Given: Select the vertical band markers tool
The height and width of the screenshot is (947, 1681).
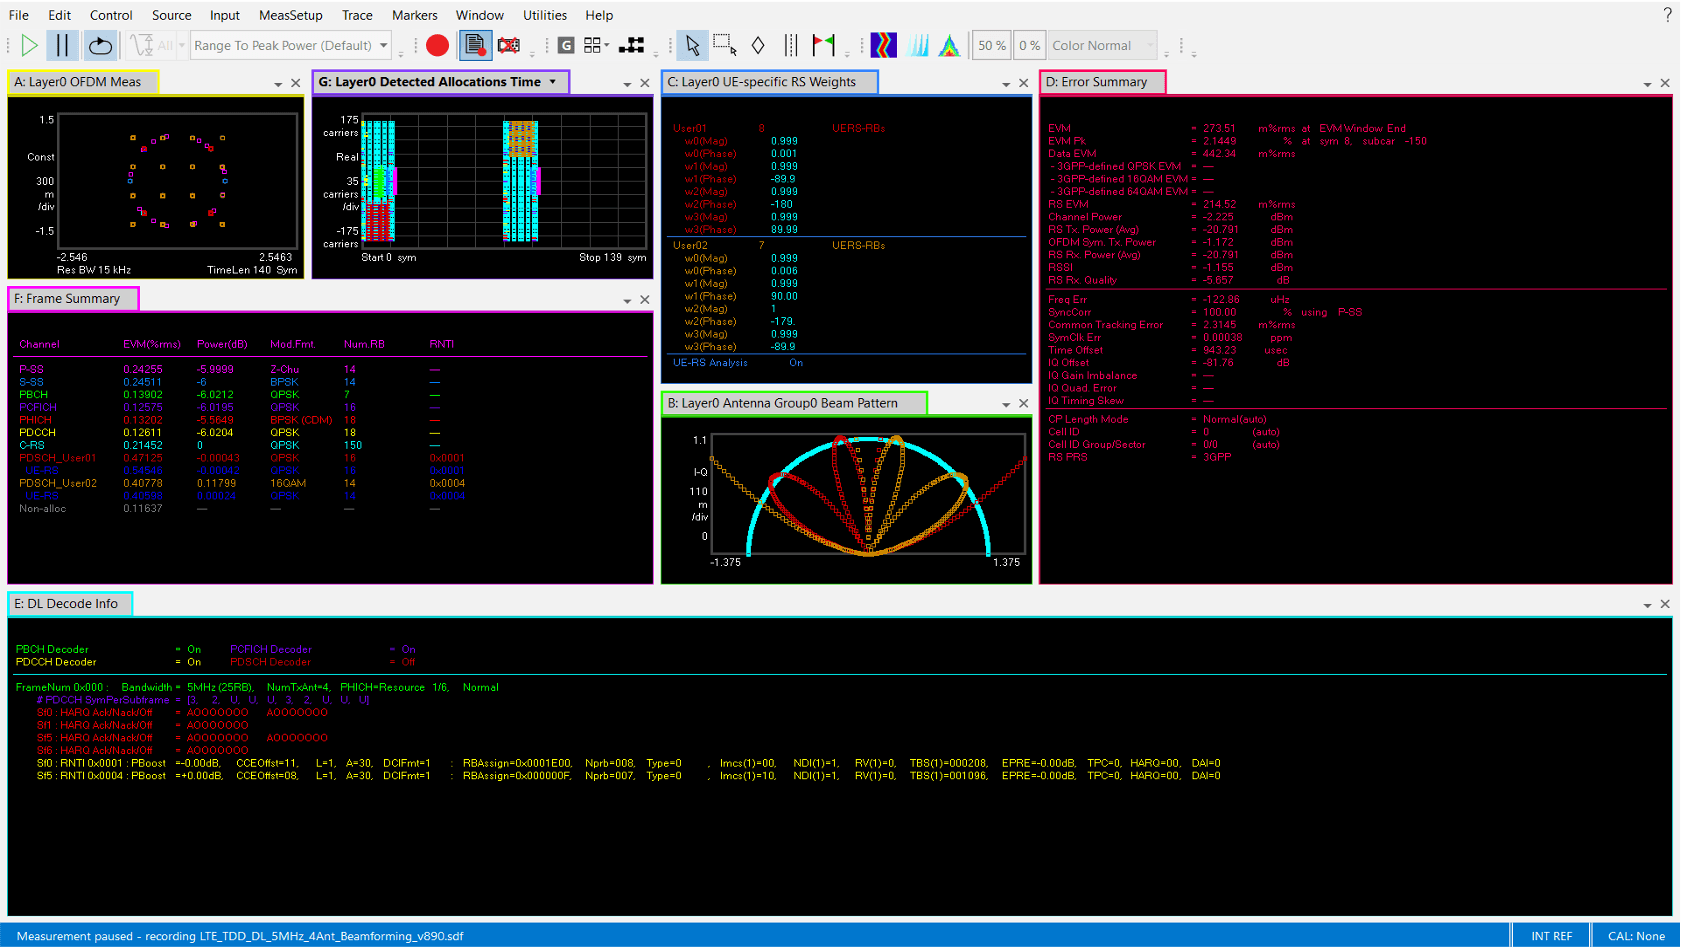Looking at the screenshot, I should point(790,45).
